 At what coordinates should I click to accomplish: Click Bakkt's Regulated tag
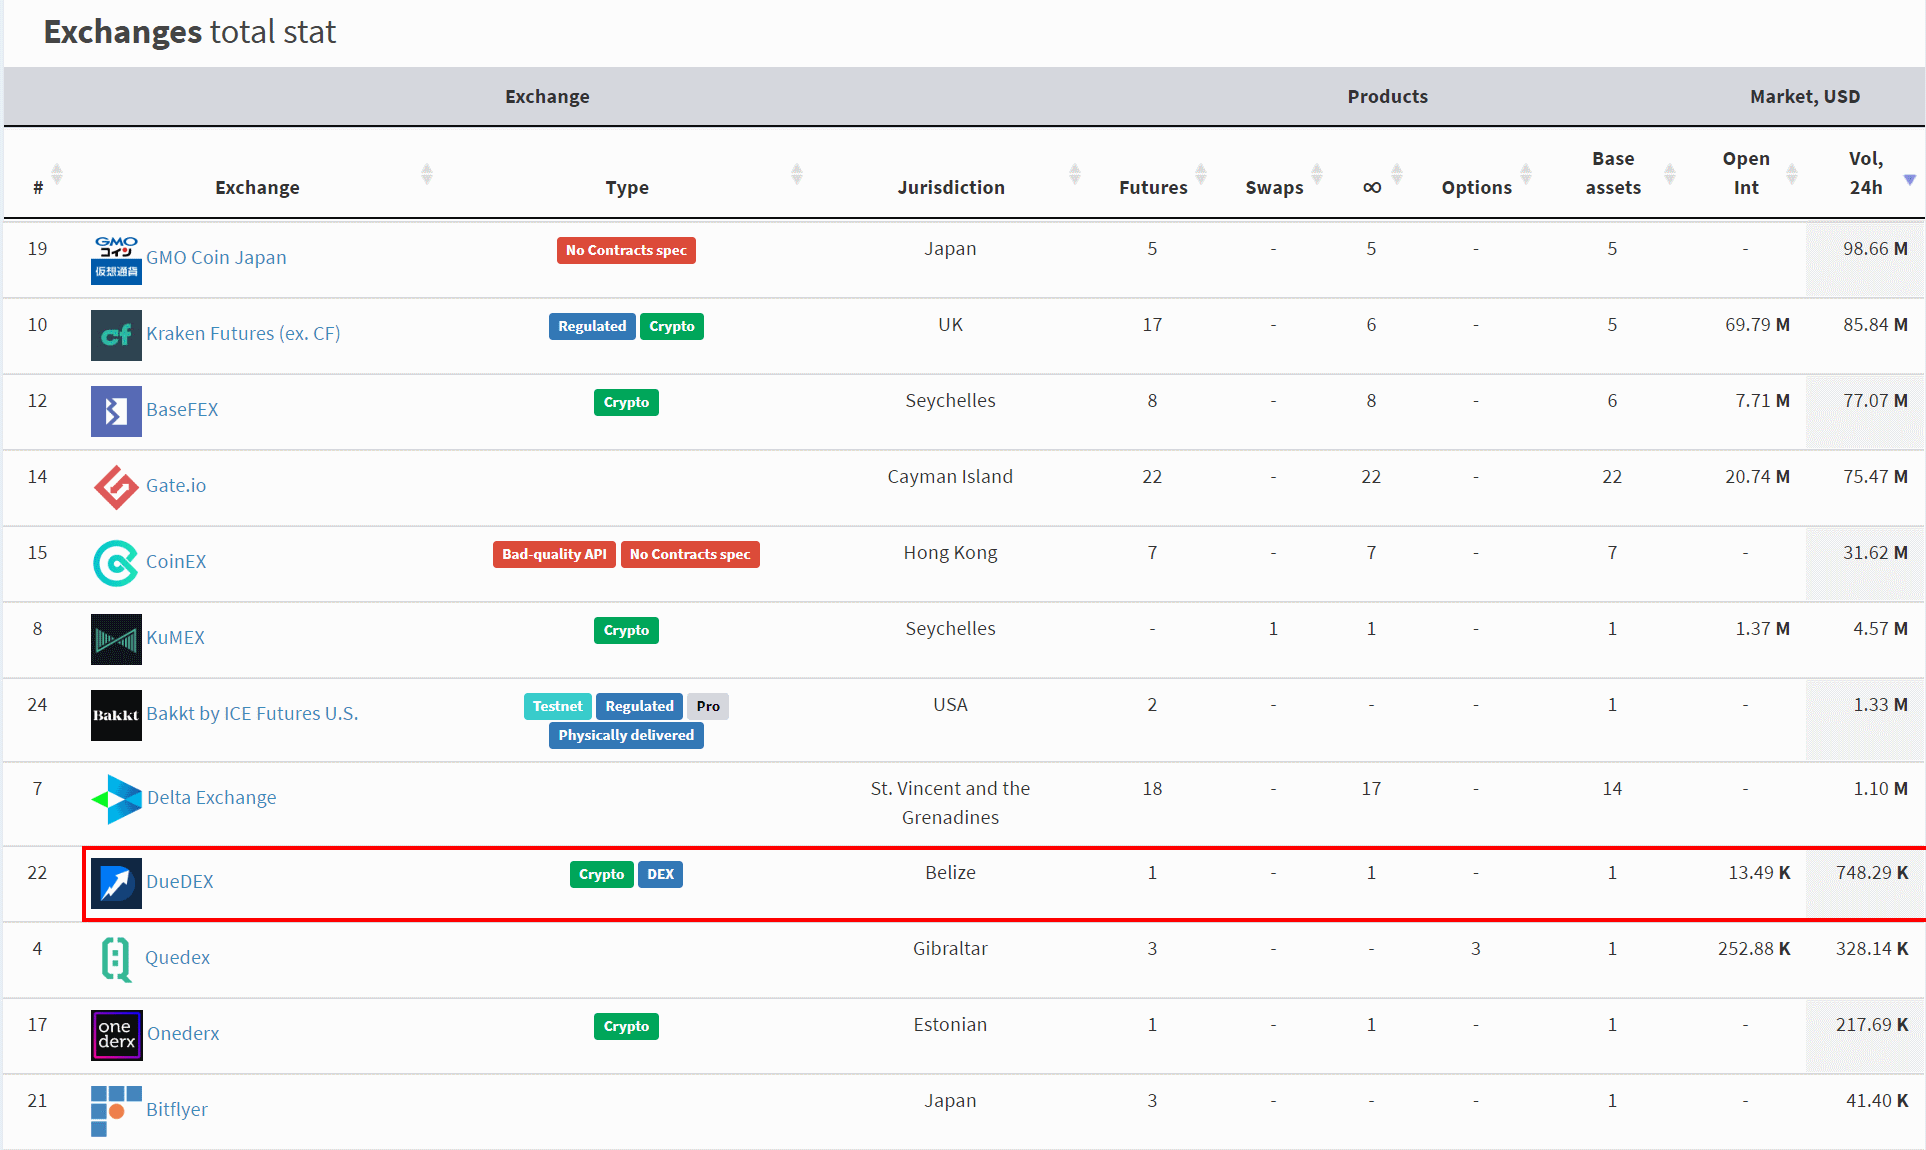click(639, 706)
